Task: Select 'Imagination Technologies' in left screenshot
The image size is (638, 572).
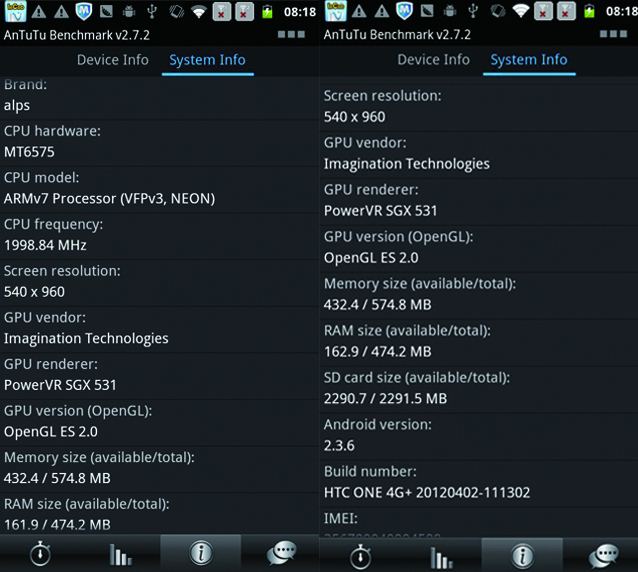Action: tap(86, 338)
